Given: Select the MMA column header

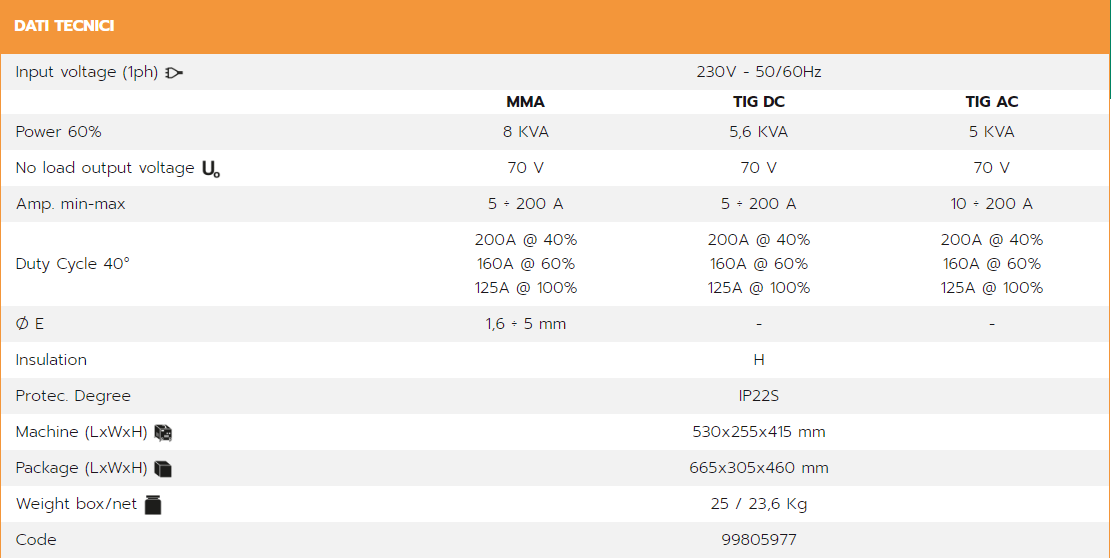Looking at the screenshot, I should (x=526, y=102).
